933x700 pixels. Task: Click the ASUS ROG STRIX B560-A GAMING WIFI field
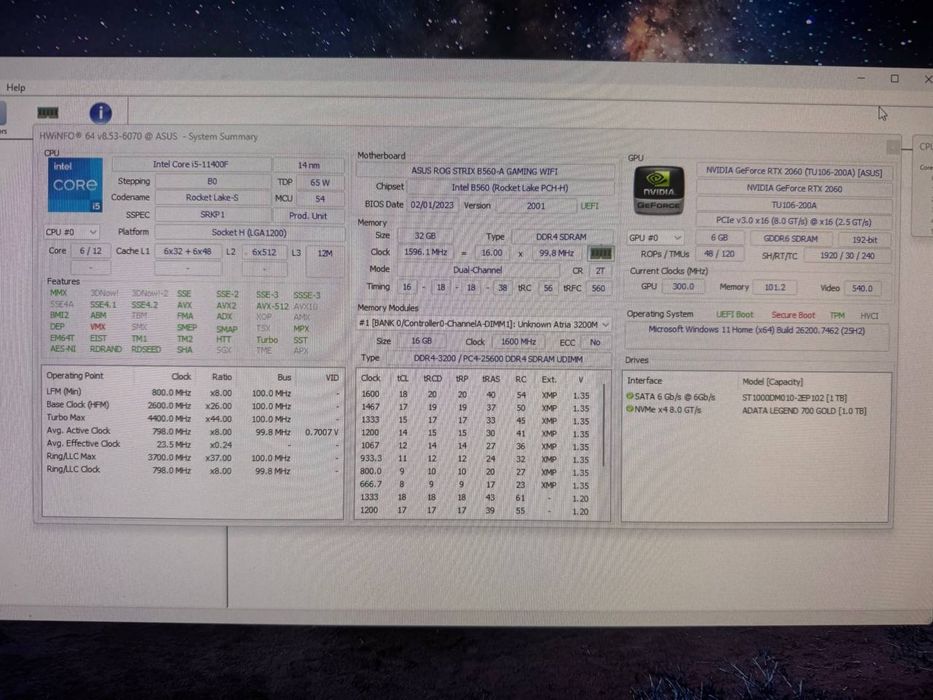click(x=485, y=171)
